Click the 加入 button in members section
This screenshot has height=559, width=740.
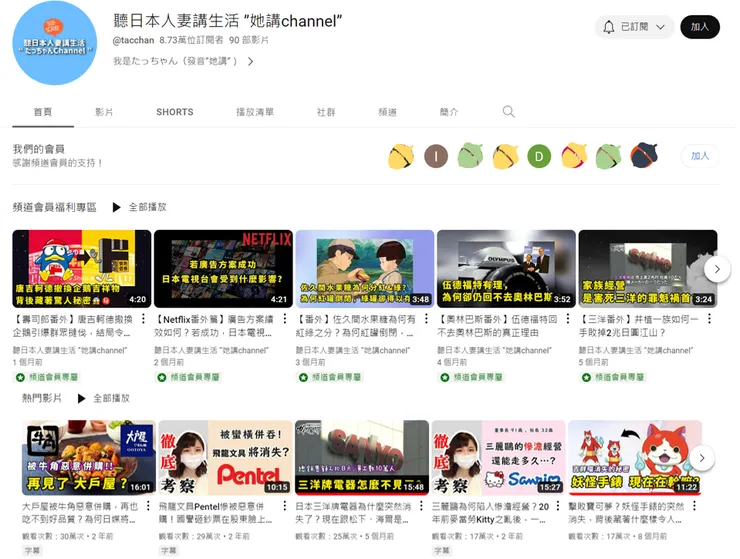[x=700, y=156]
